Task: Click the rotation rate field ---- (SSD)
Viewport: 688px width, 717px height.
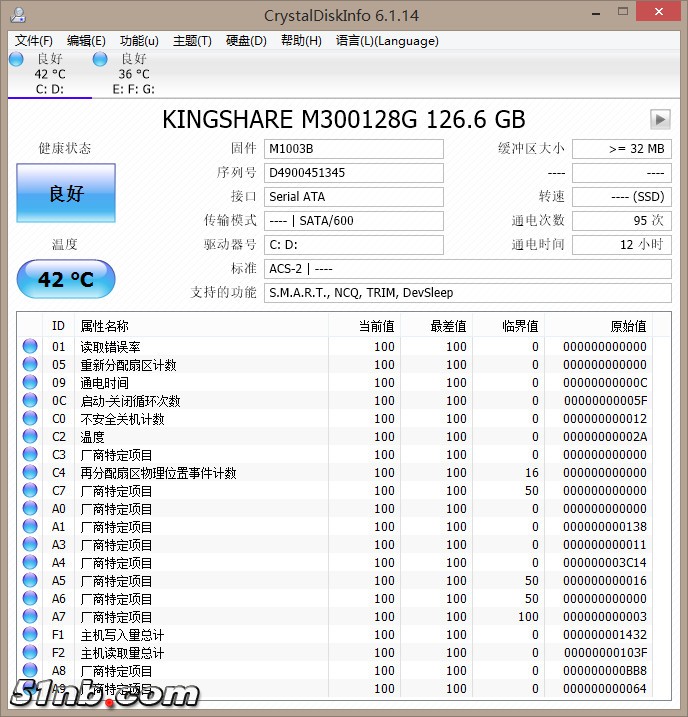Action: (622, 197)
